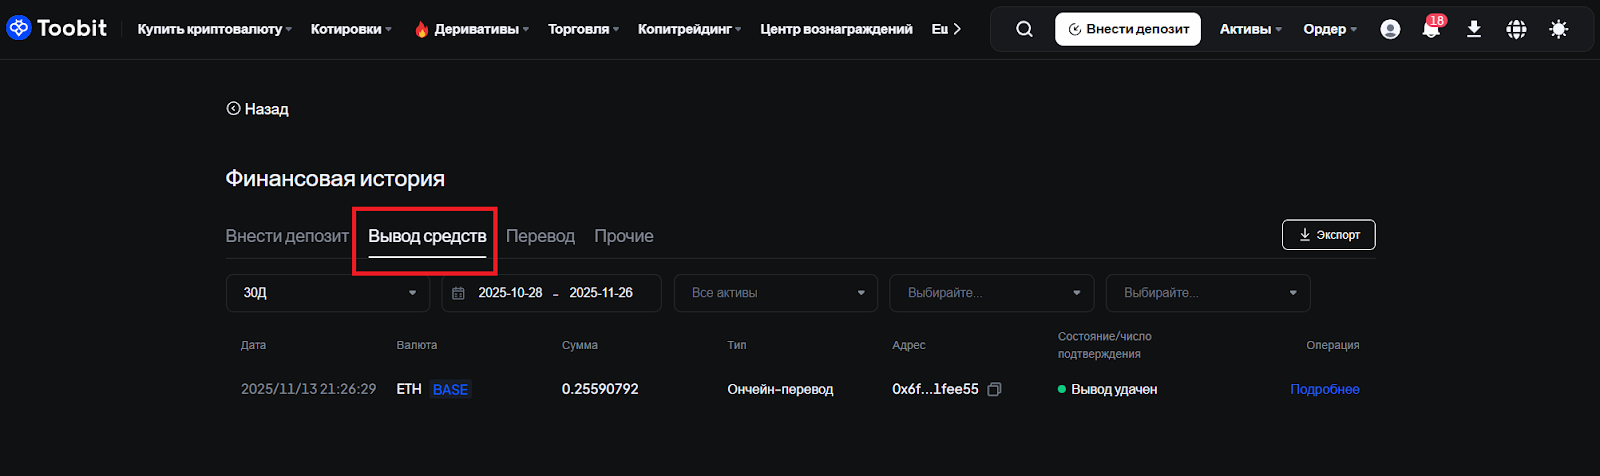This screenshot has width=1600, height=476.
Task: Copy the withdrawal address 0x6f...1fee55
Action: pos(994,389)
